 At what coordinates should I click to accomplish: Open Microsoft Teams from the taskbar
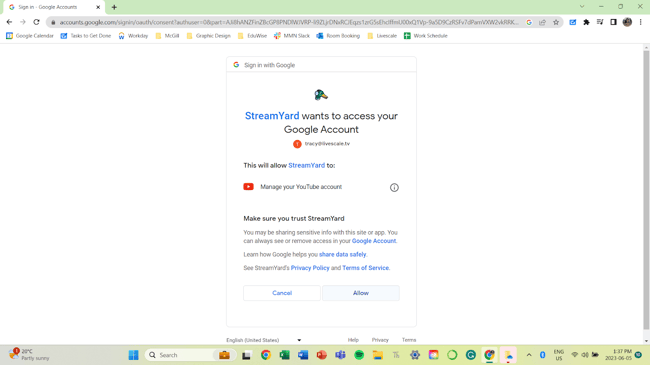340,355
